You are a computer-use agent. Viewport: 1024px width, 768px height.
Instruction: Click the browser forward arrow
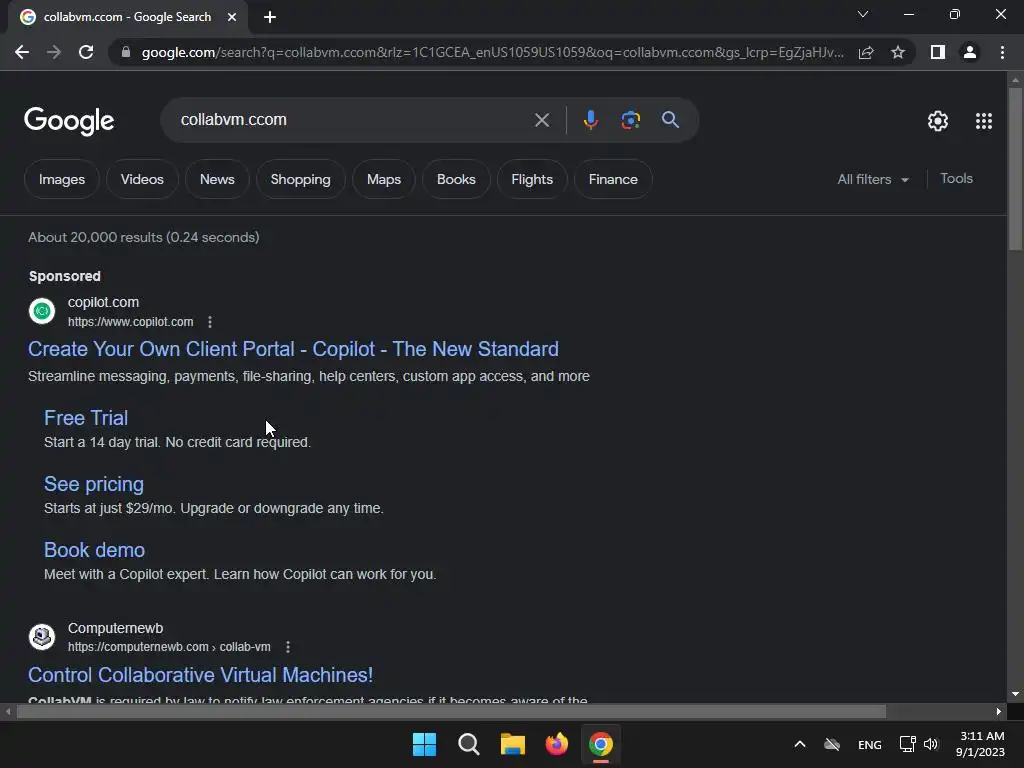tap(54, 52)
